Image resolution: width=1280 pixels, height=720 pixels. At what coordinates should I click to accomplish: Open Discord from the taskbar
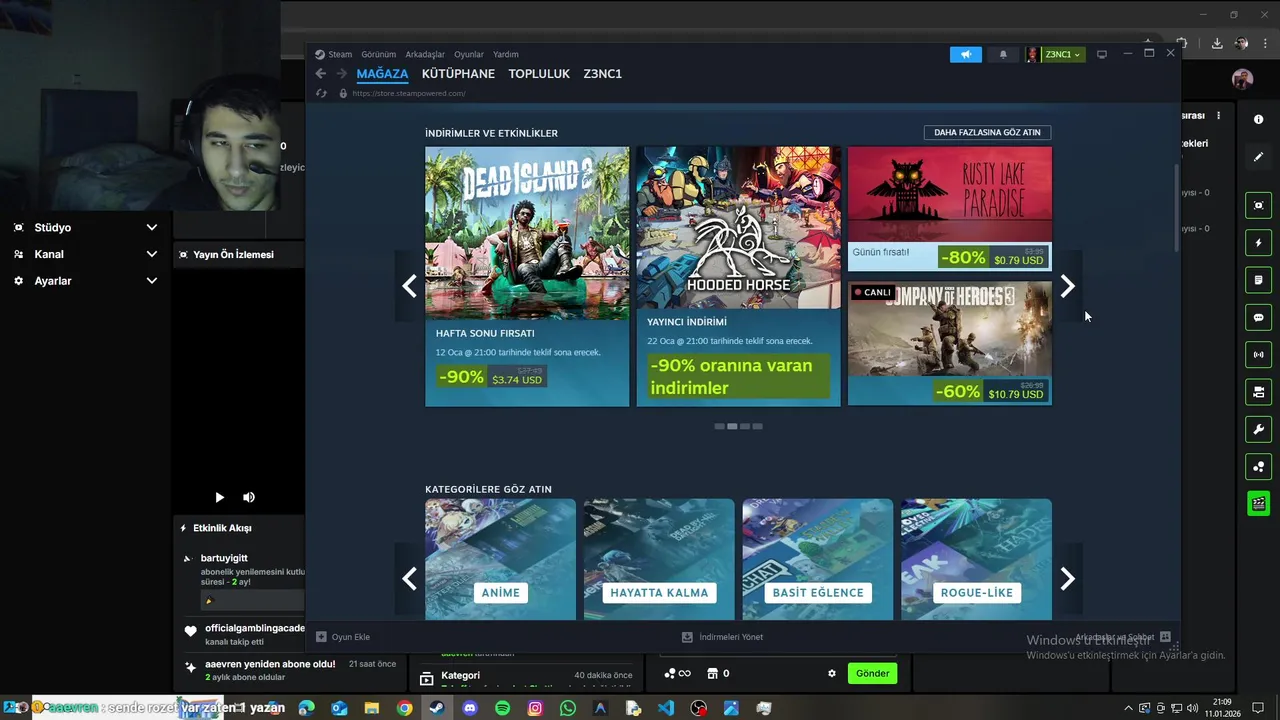click(470, 708)
